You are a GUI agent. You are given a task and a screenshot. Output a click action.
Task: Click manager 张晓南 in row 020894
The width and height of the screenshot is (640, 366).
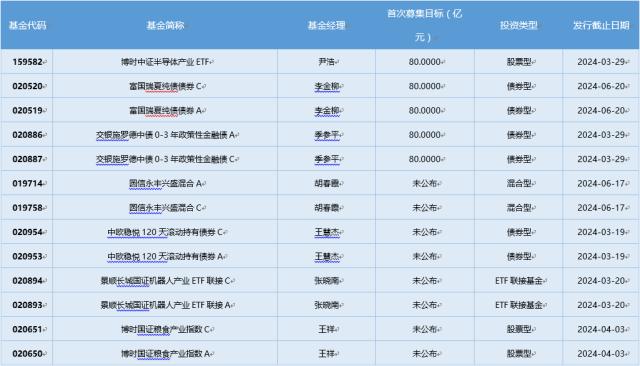pyautogui.click(x=327, y=281)
